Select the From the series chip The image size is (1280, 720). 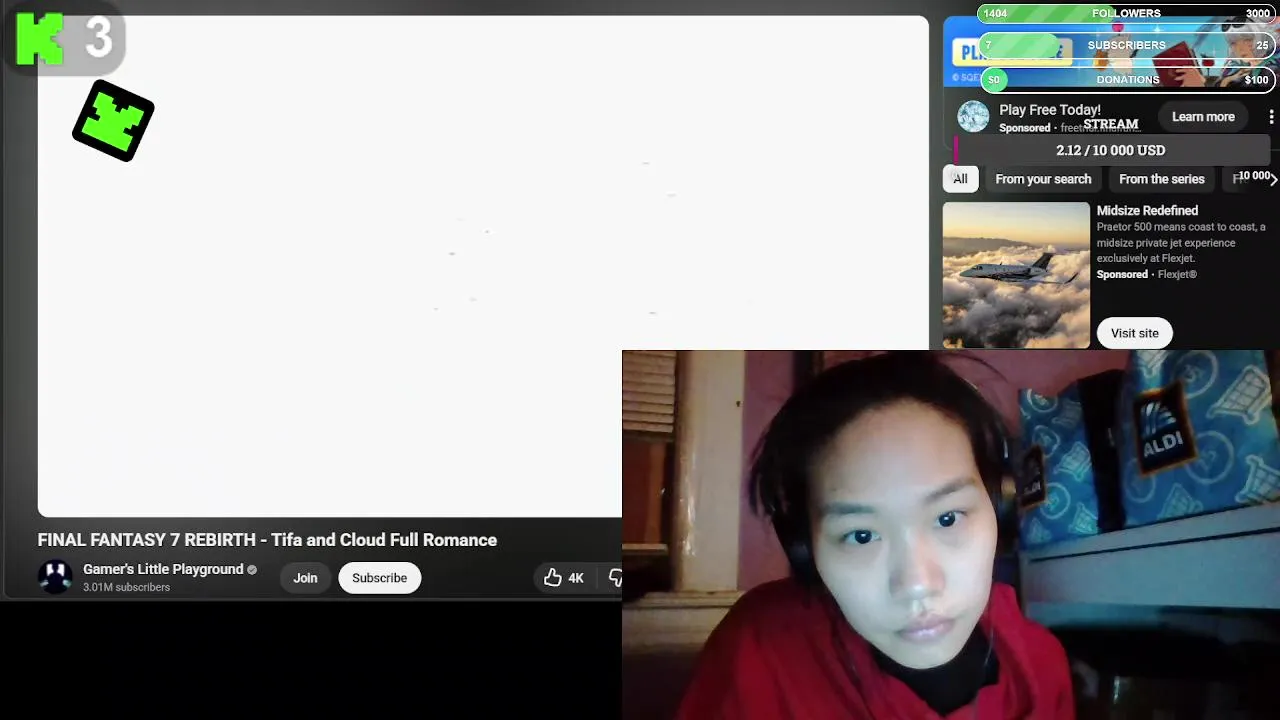[x=1162, y=179]
